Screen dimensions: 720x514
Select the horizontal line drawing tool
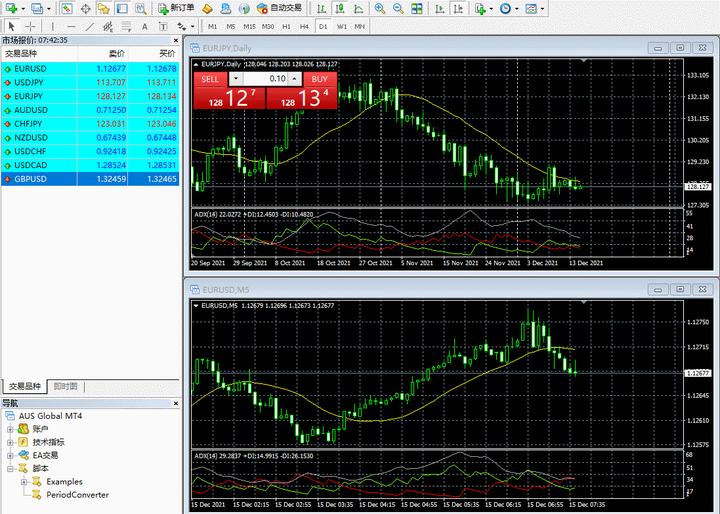(x=71, y=27)
